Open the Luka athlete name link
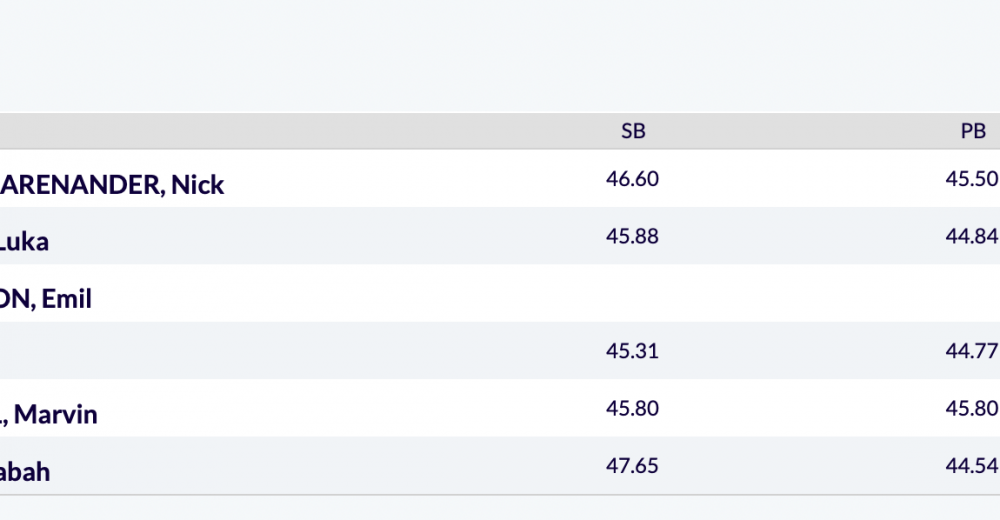 [24, 242]
